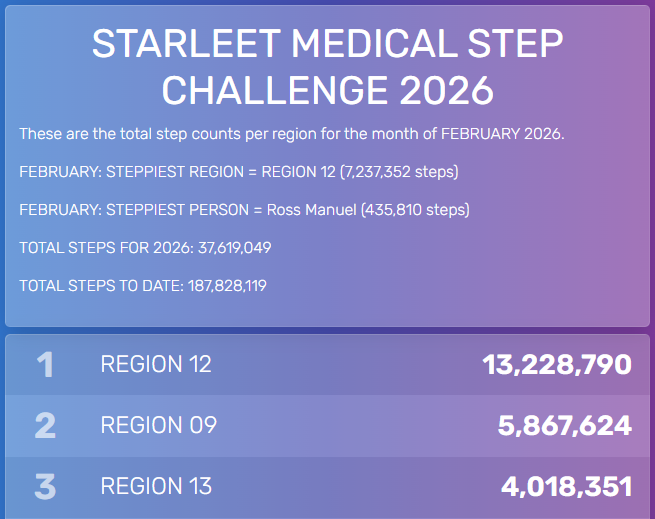Open the REGION 13 leaderboard entry
The height and width of the screenshot is (519, 655).
[x=156, y=487]
